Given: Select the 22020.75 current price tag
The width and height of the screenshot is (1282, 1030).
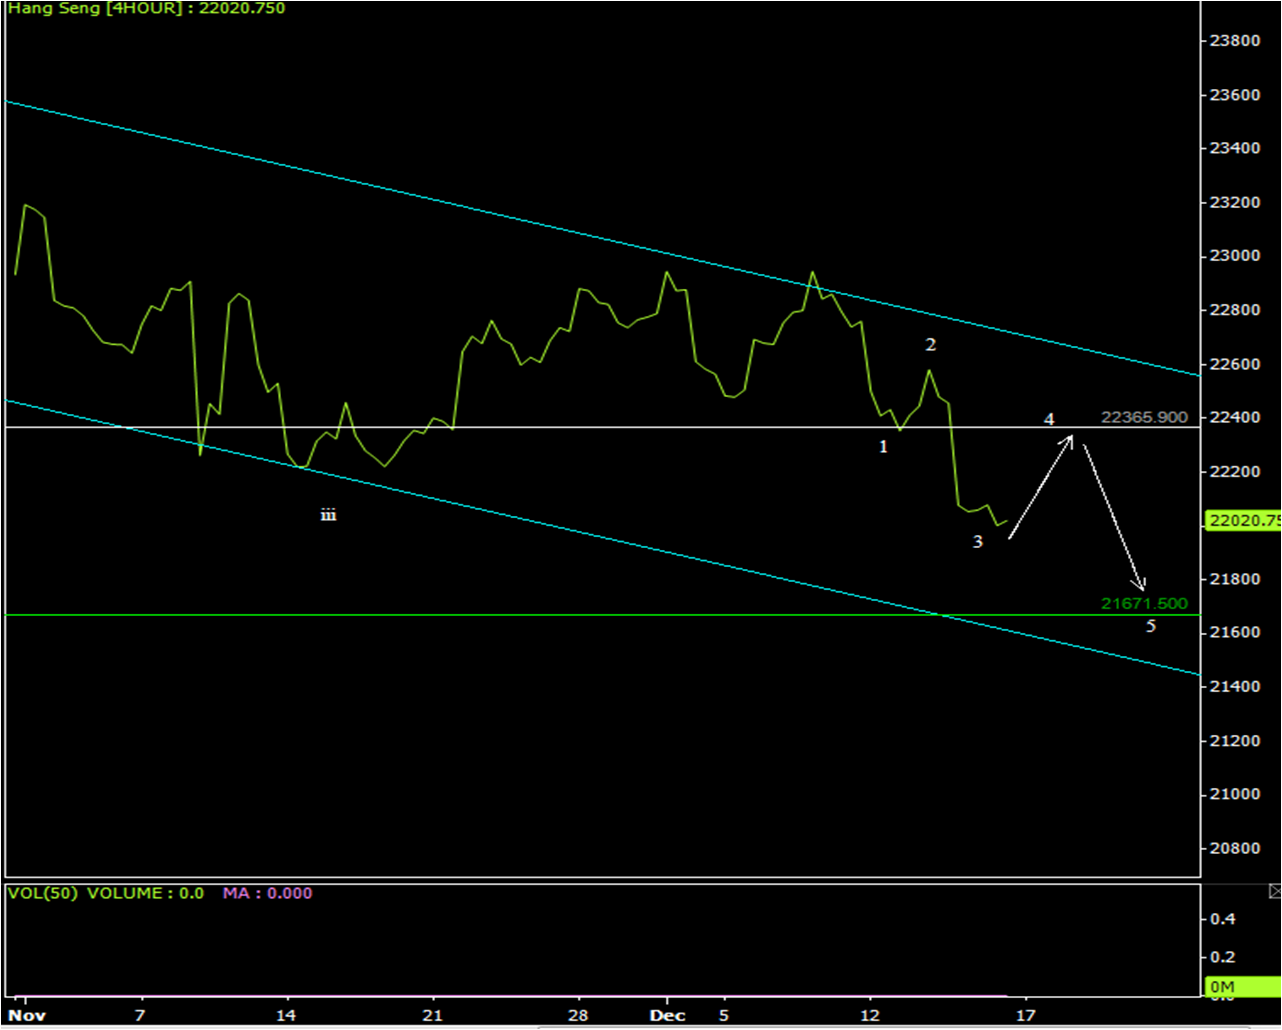Looking at the screenshot, I should (x=1243, y=520).
